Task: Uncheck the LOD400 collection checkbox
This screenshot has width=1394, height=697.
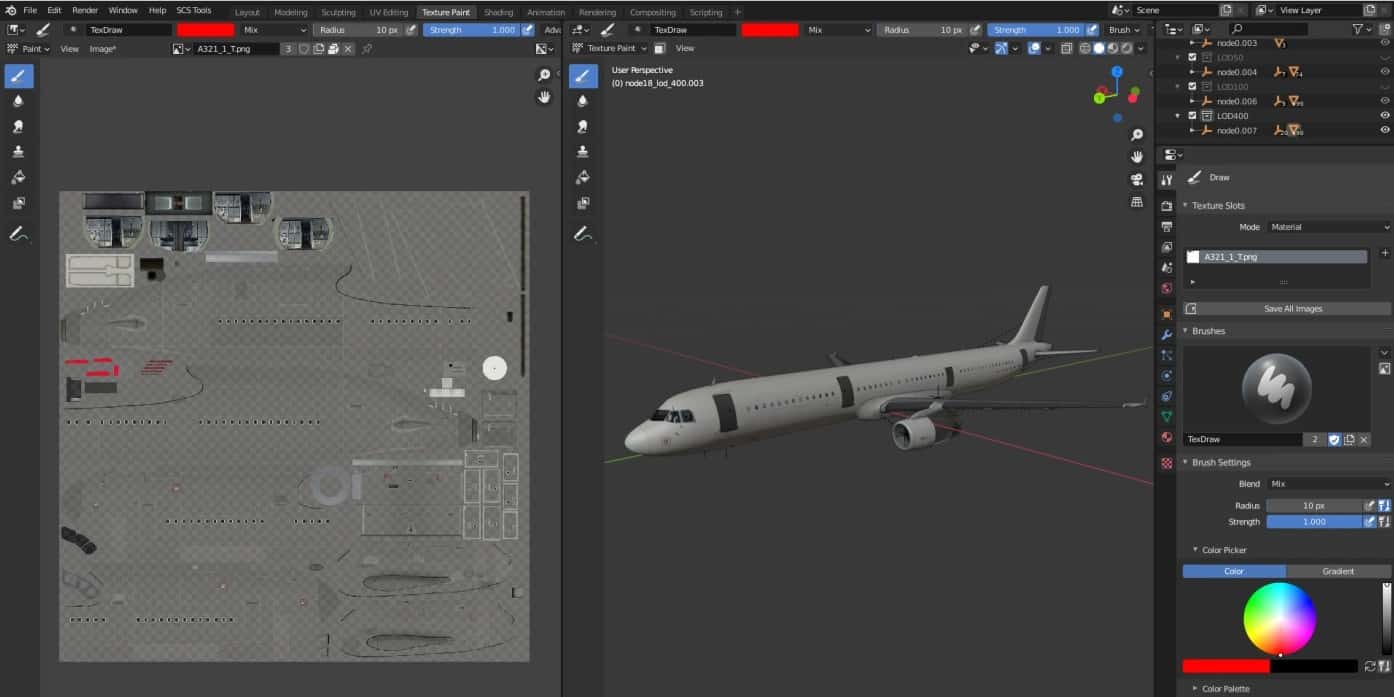Action: click(x=1192, y=115)
